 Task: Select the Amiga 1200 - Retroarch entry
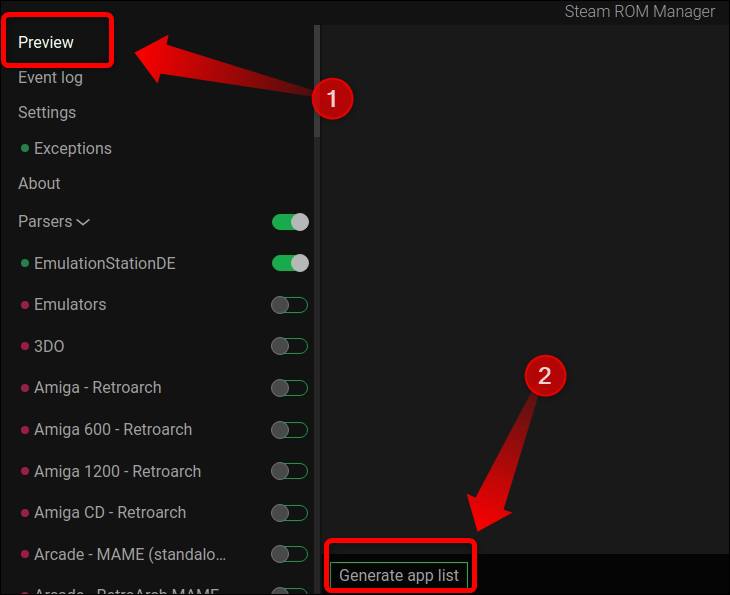(117, 471)
